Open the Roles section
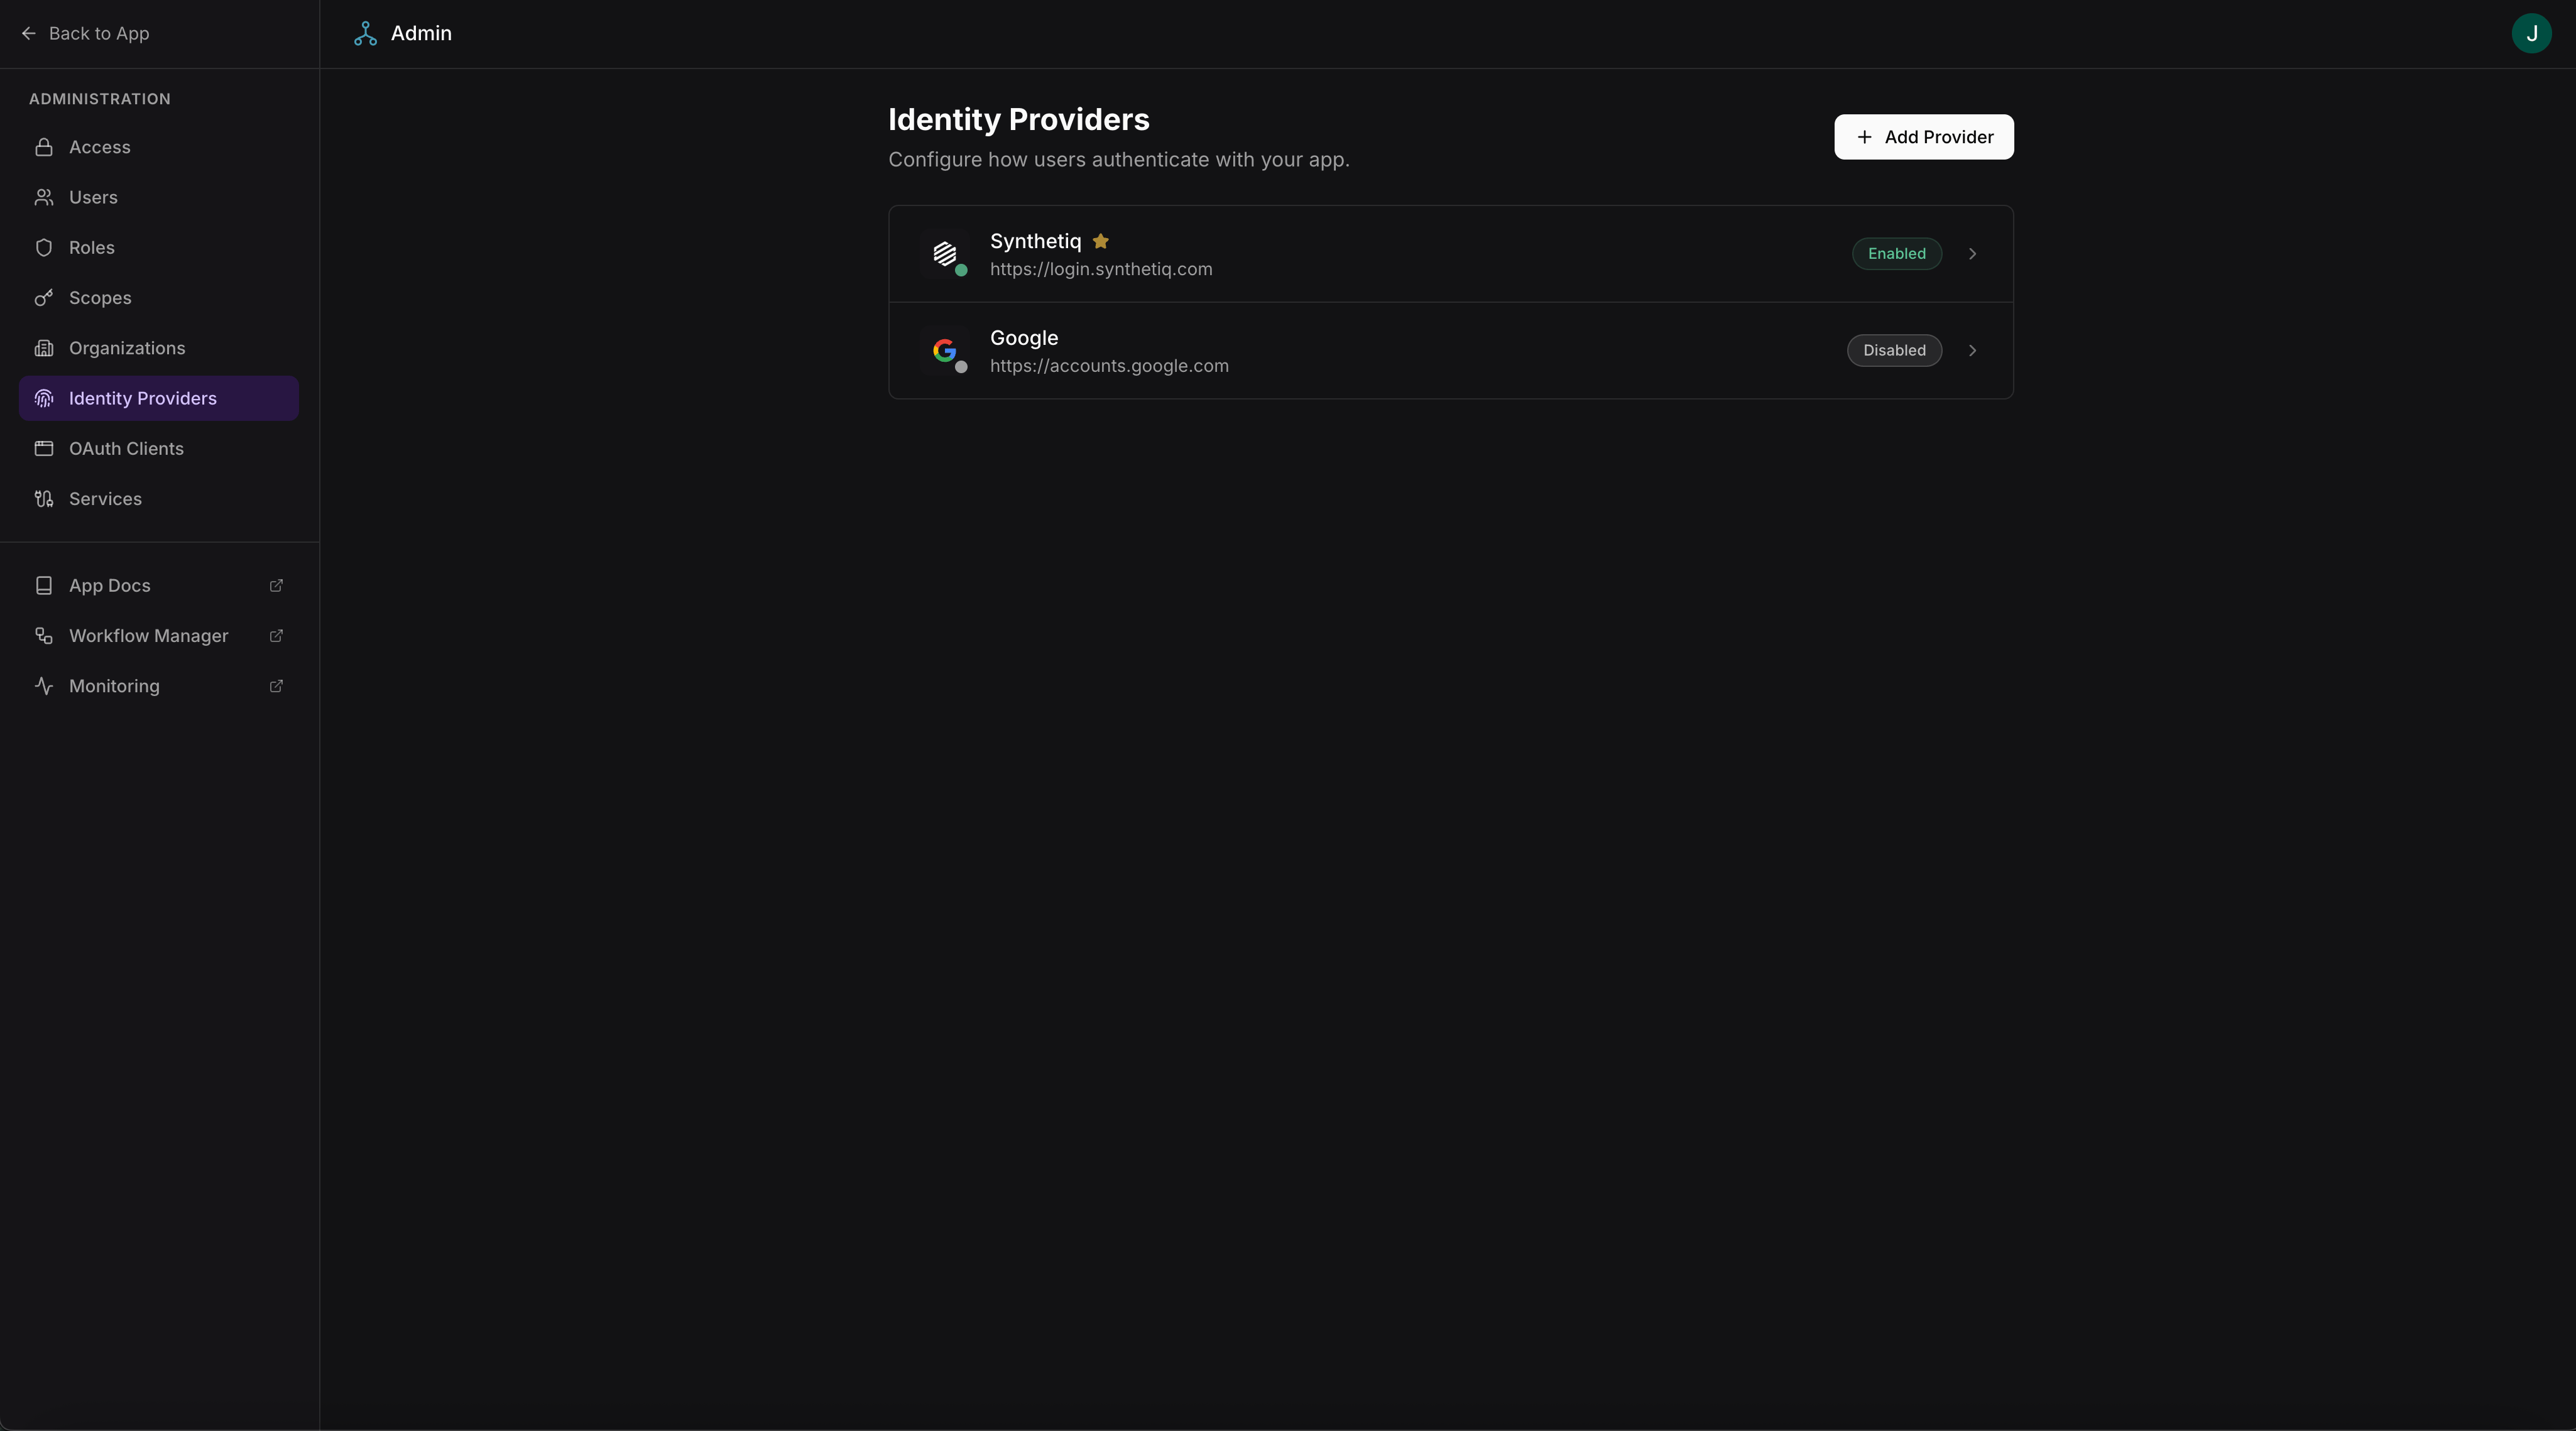Viewport: 2576px width, 1431px height. tap(159, 248)
